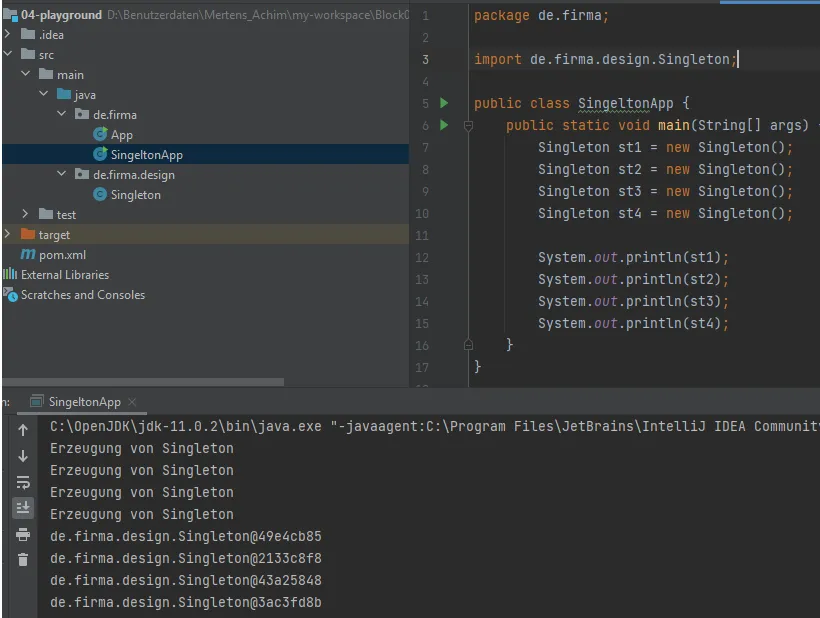Select the App class in tree
The image size is (820, 618).
pos(121,135)
